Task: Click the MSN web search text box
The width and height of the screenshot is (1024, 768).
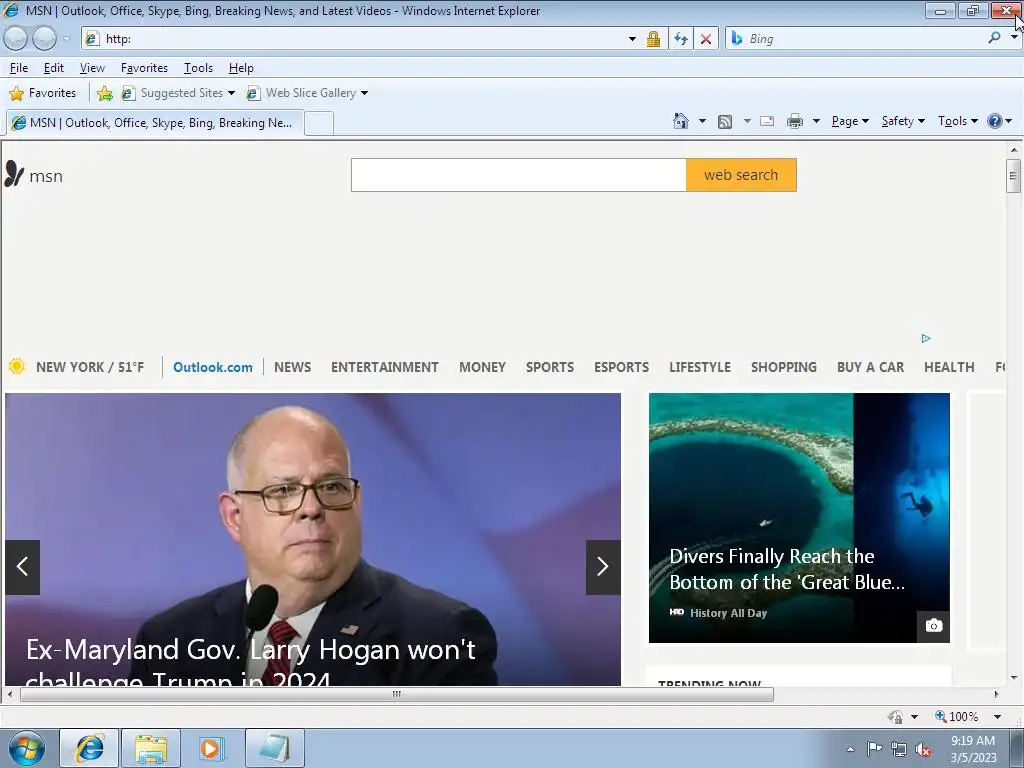Action: pyautogui.click(x=519, y=175)
